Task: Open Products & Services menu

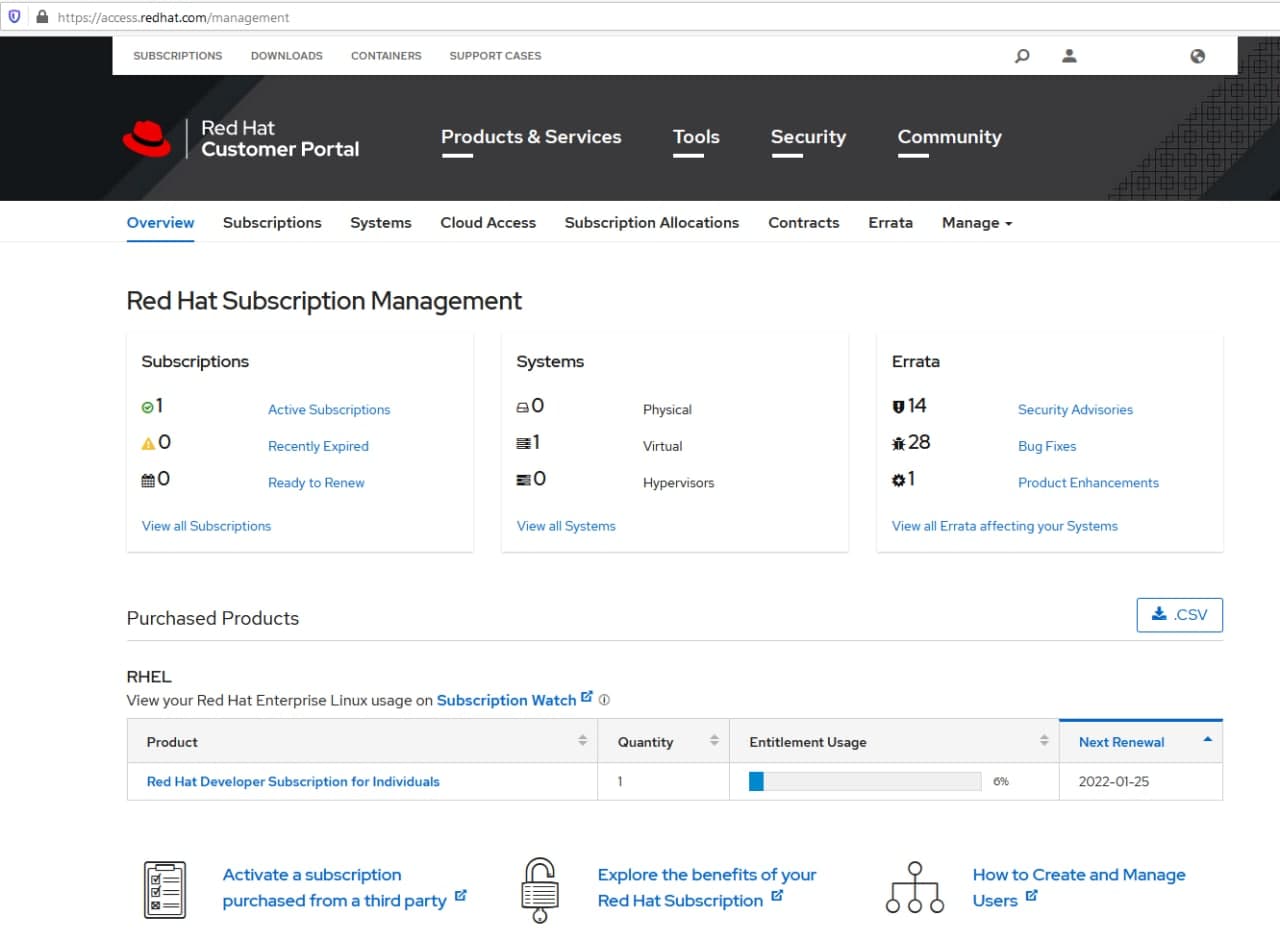Action: (x=531, y=137)
